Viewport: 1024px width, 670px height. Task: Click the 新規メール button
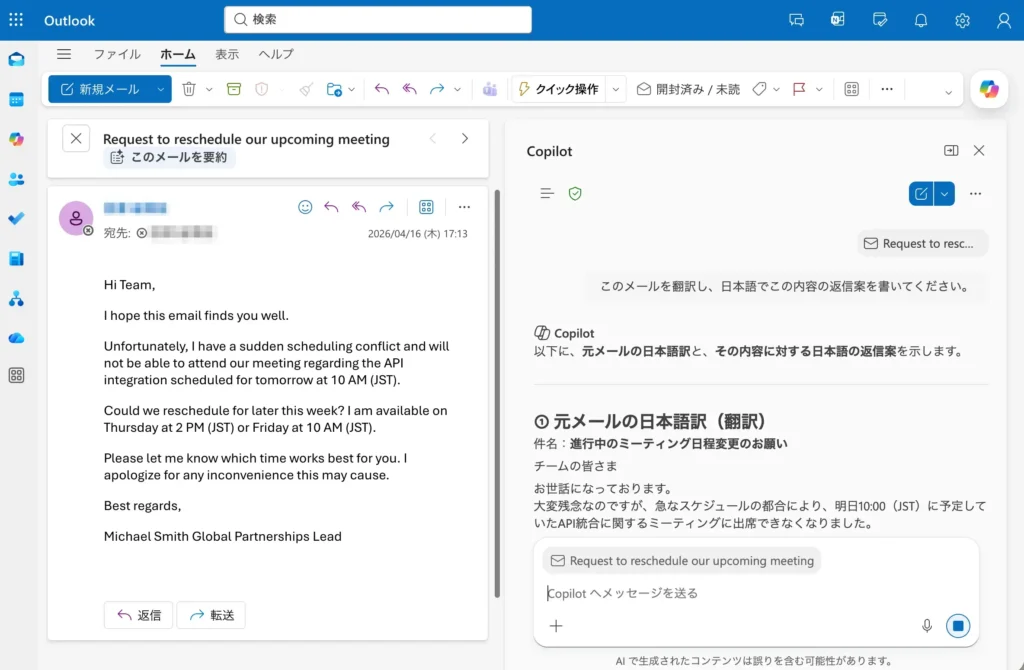click(100, 89)
